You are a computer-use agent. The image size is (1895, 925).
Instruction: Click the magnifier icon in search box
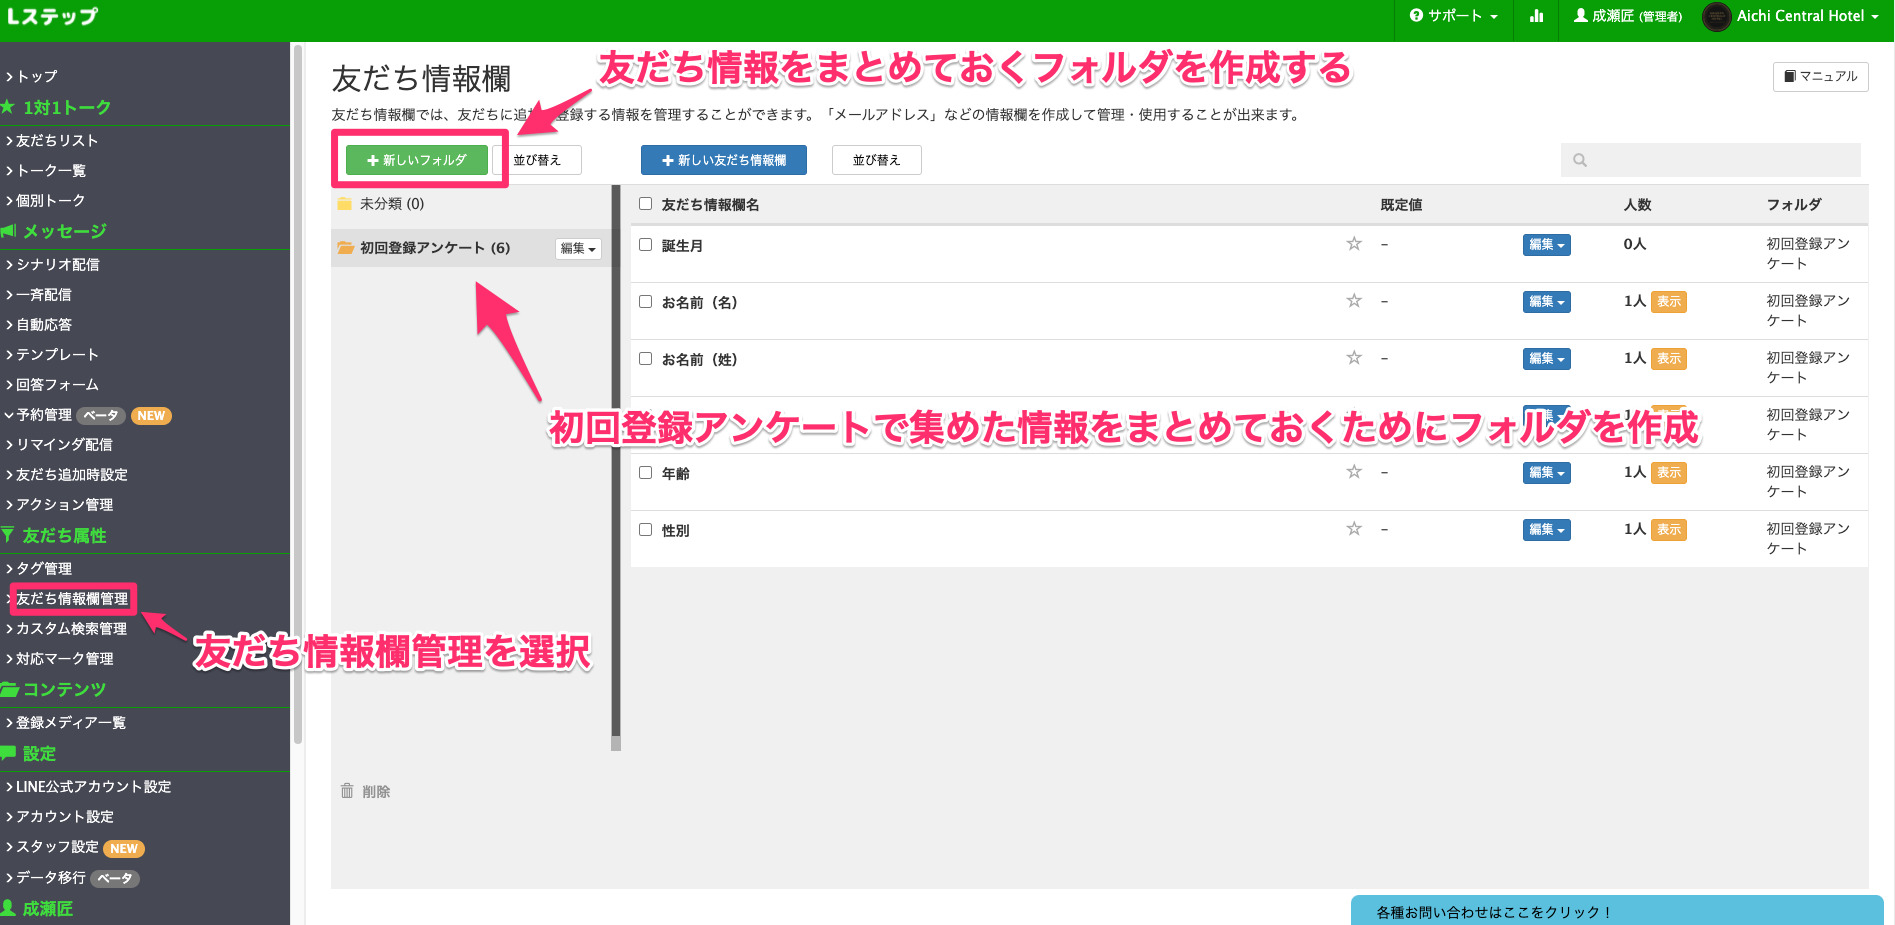coord(1580,160)
